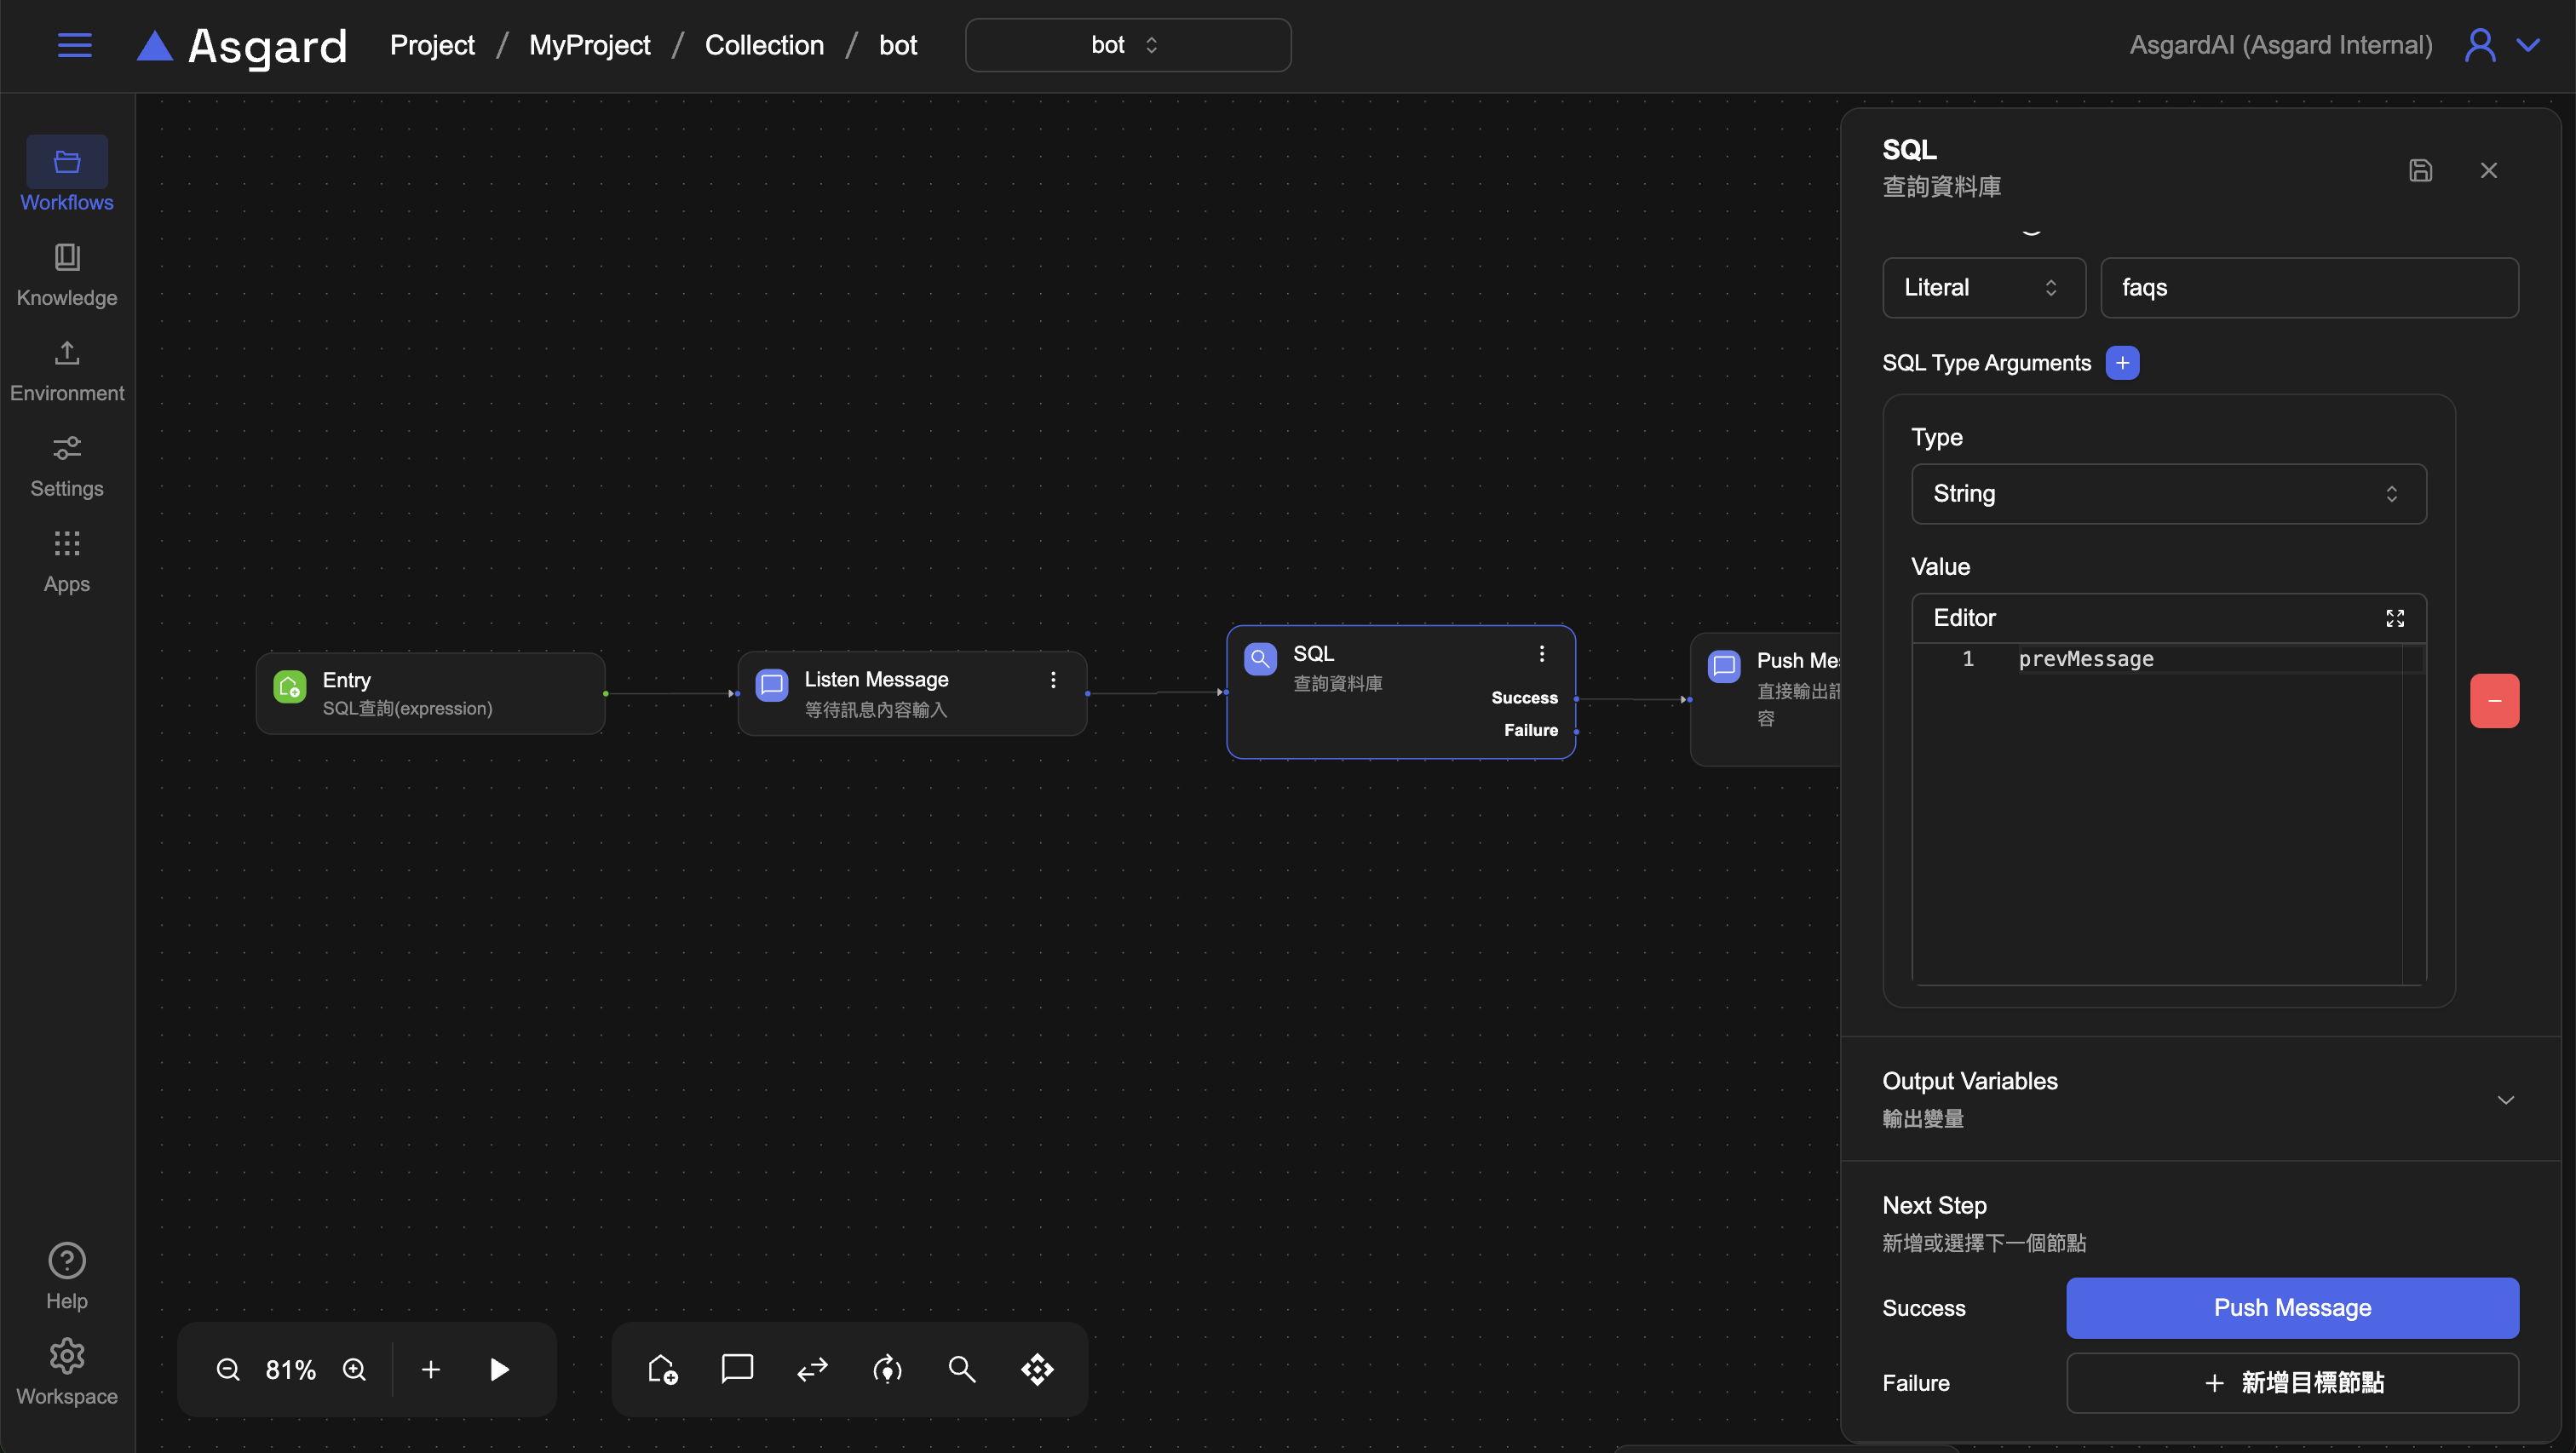Click the zoom in magnifier icon
2576x1453 pixels.
click(354, 1369)
